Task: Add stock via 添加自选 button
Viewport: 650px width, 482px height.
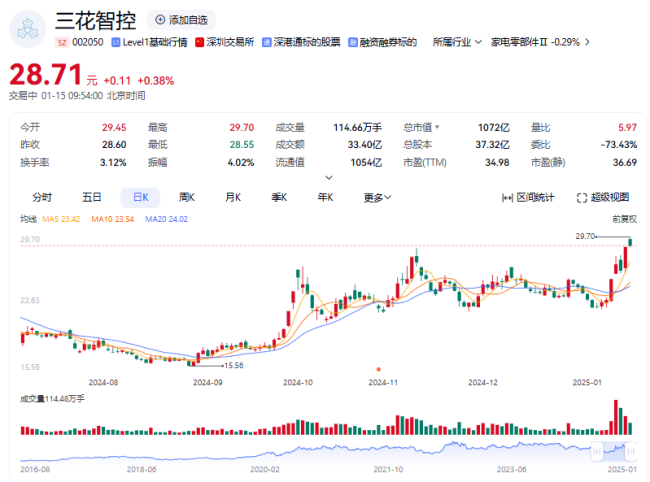Action: (x=181, y=20)
